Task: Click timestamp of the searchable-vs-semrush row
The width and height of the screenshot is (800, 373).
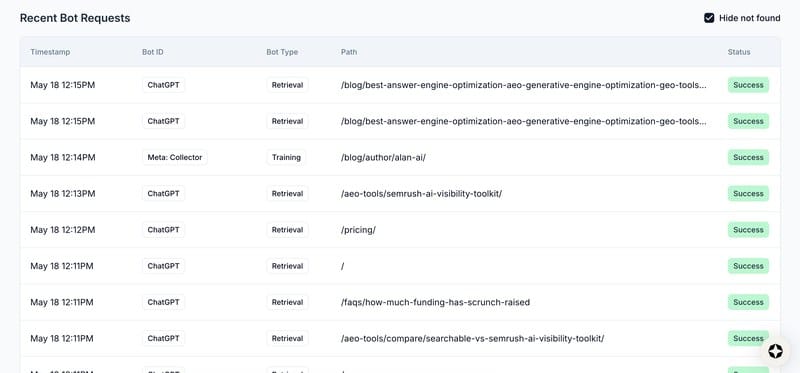Action: [62, 339]
